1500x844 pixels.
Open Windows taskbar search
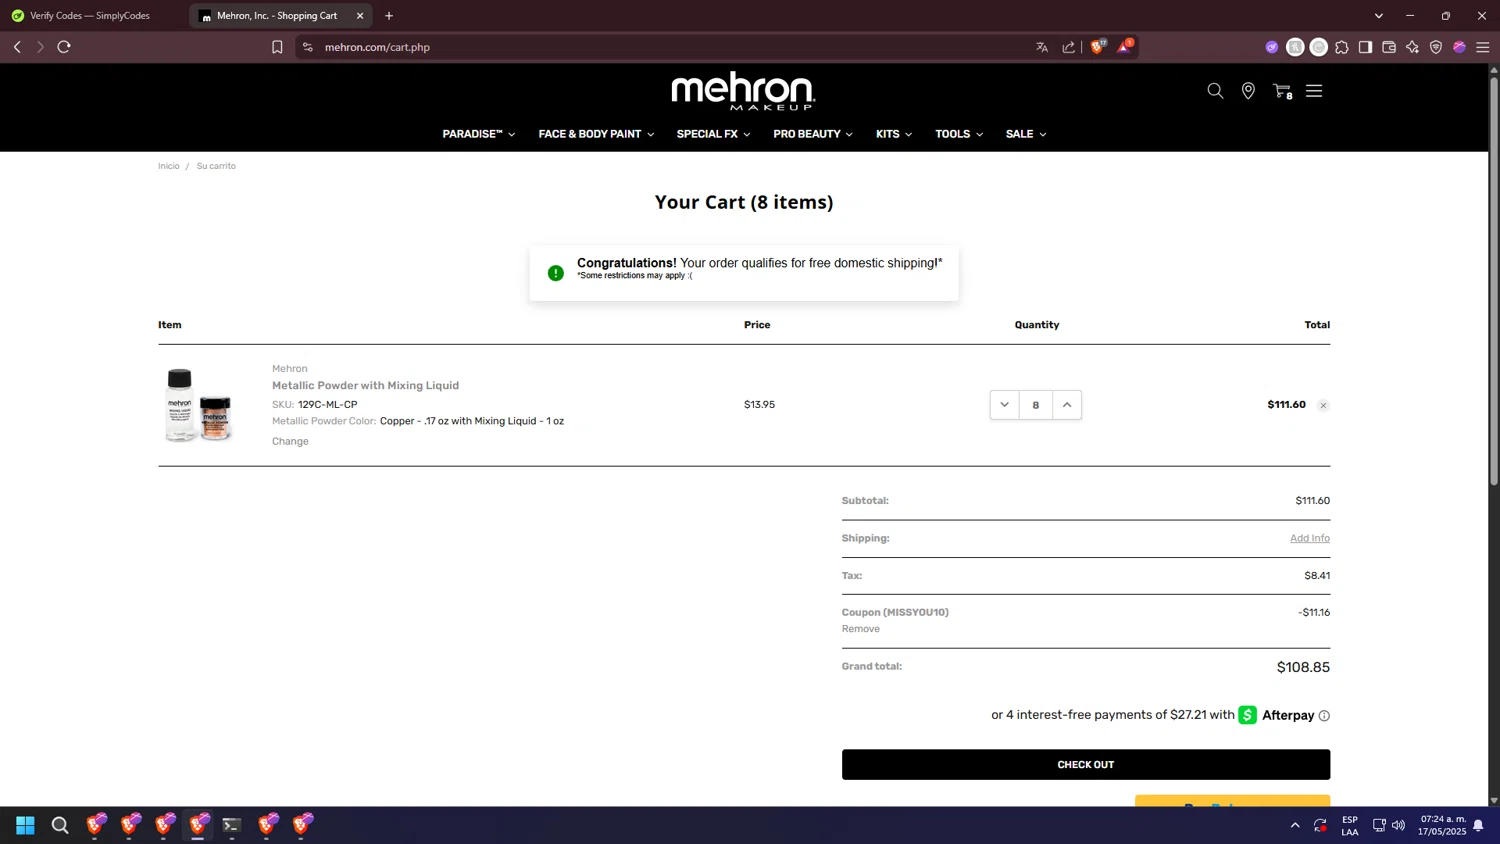coord(60,825)
